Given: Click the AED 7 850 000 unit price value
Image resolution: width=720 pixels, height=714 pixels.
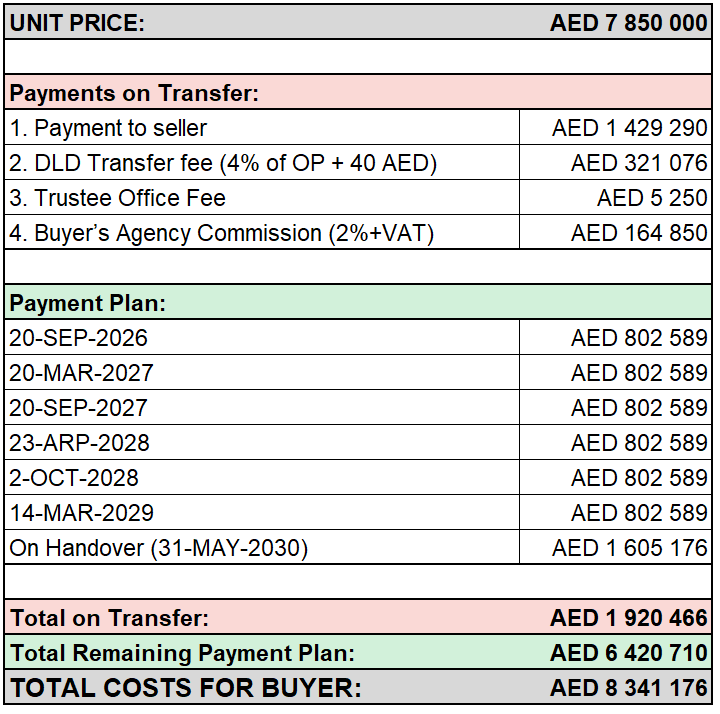Looking at the screenshot, I should click(x=628, y=23).
